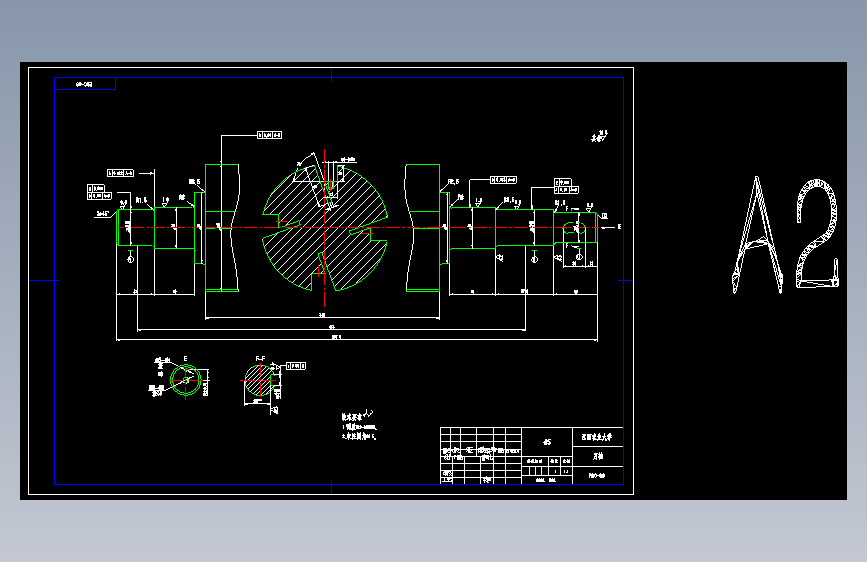Select the drawing code cell at the title block's bottom right
The width and height of the screenshot is (867, 562).
(x=598, y=475)
